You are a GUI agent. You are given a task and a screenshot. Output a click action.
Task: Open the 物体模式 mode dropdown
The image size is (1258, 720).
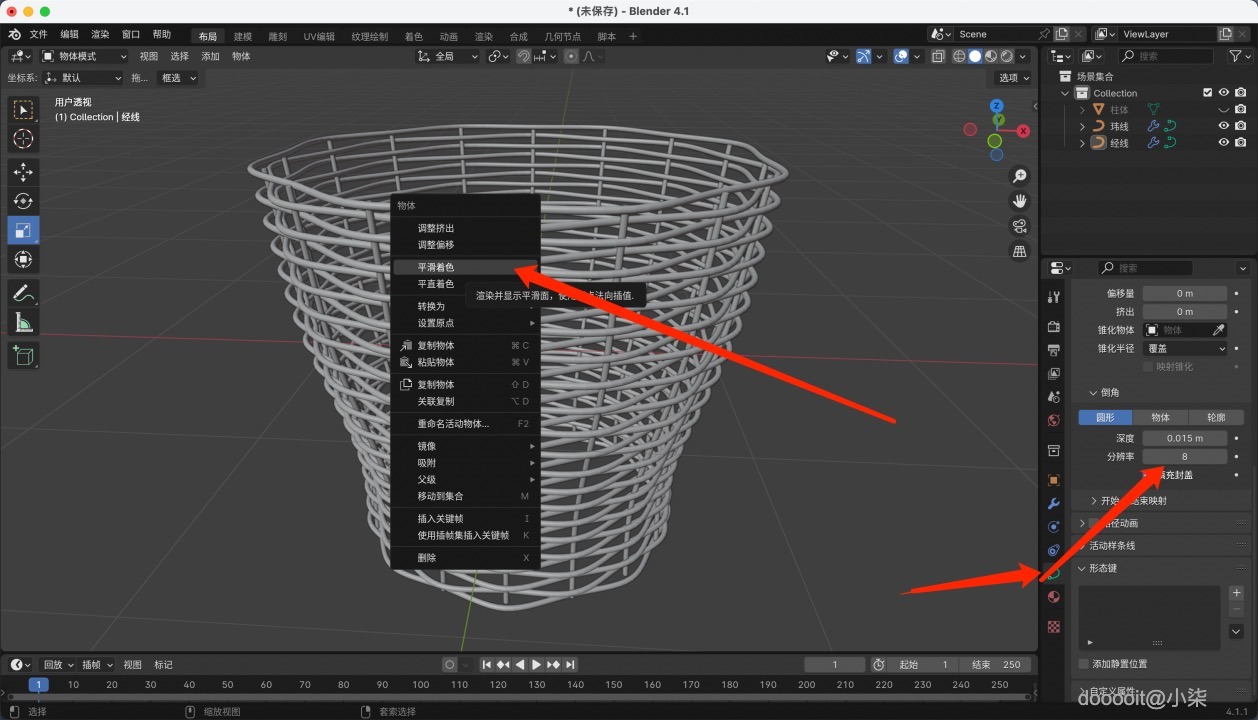[x=85, y=56]
